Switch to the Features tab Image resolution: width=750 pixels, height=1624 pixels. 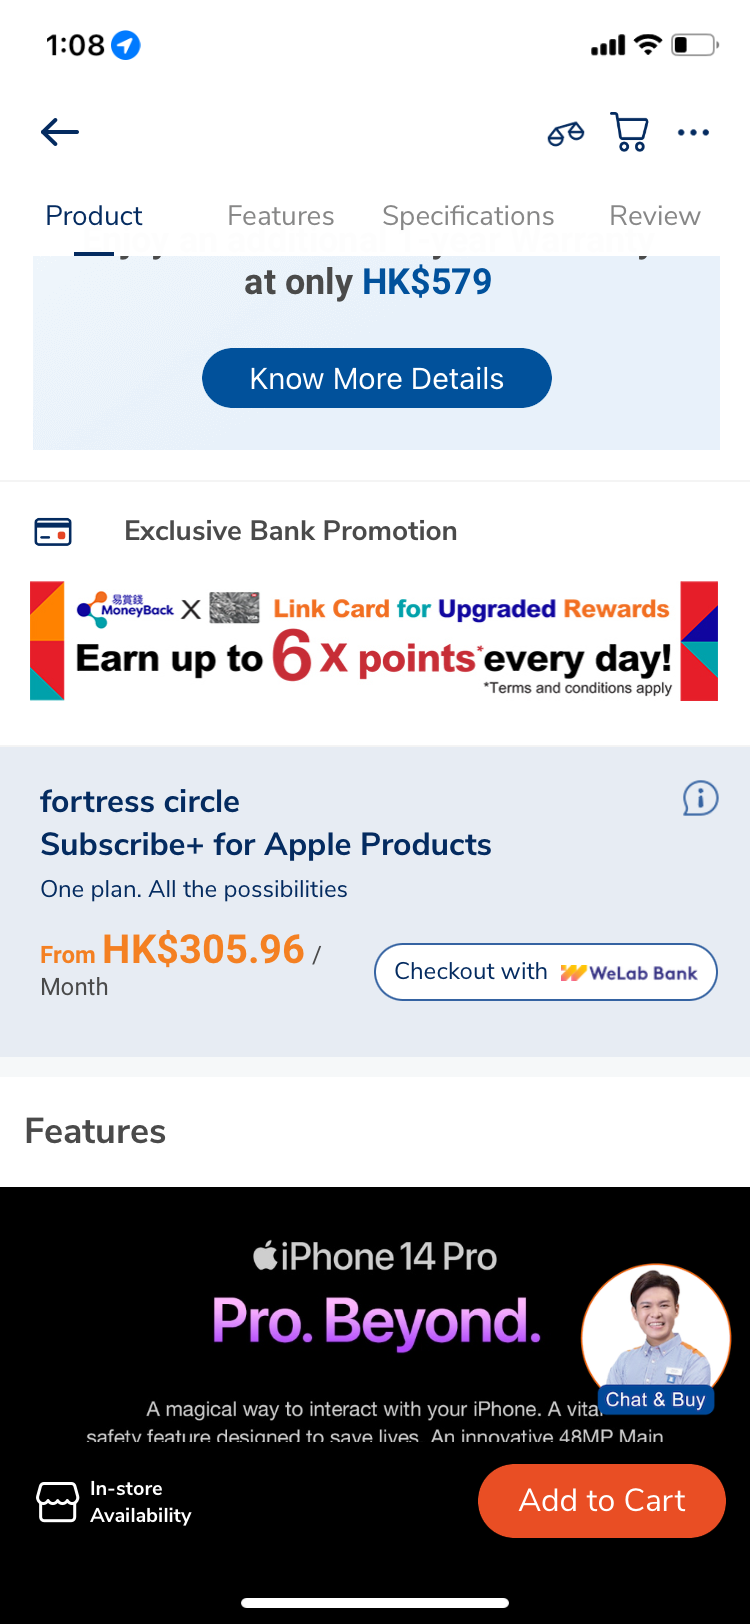click(280, 215)
